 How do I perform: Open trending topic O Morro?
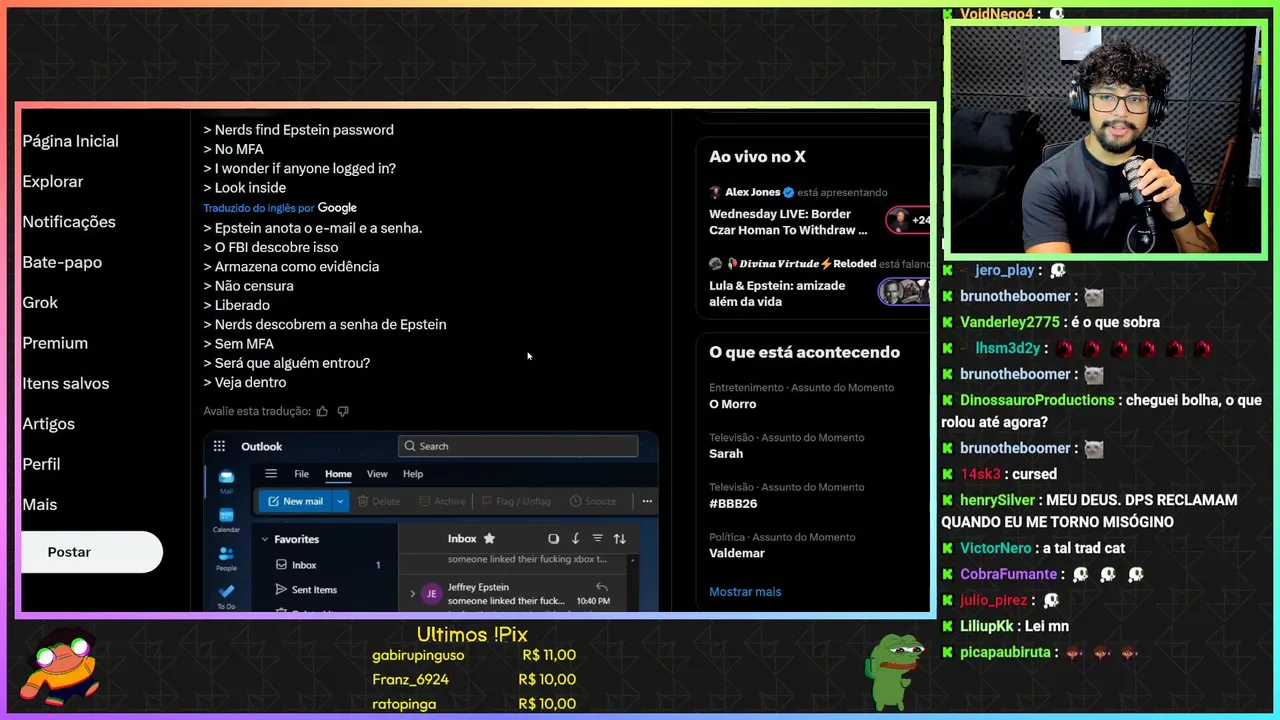coord(732,404)
